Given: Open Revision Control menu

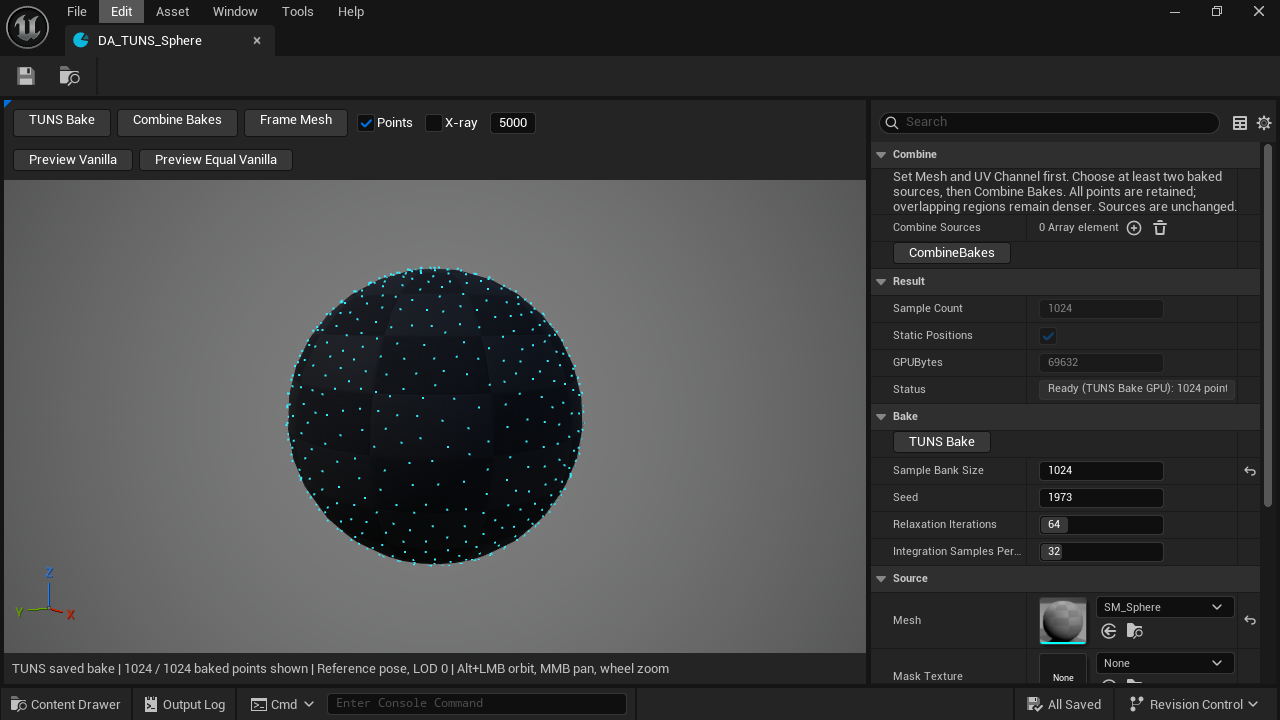Looking at the screenshot, I should pyautogui.click(x=1193, y=704).
